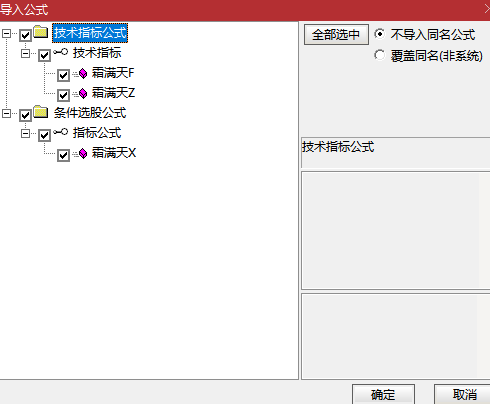The height and width of the screenshot is (404, 490).
Task: Click the key icon next to 技术指标
Action: click(60, 52)
